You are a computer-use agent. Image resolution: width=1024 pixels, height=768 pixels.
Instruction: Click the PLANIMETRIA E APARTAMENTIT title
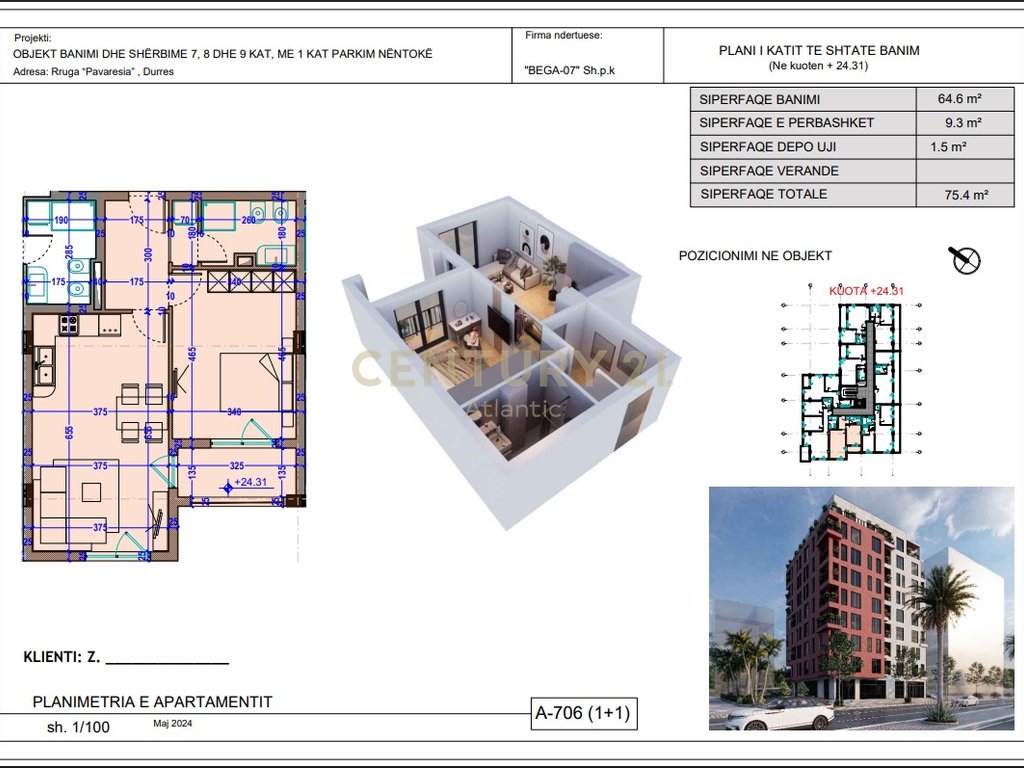pos(152,702)
